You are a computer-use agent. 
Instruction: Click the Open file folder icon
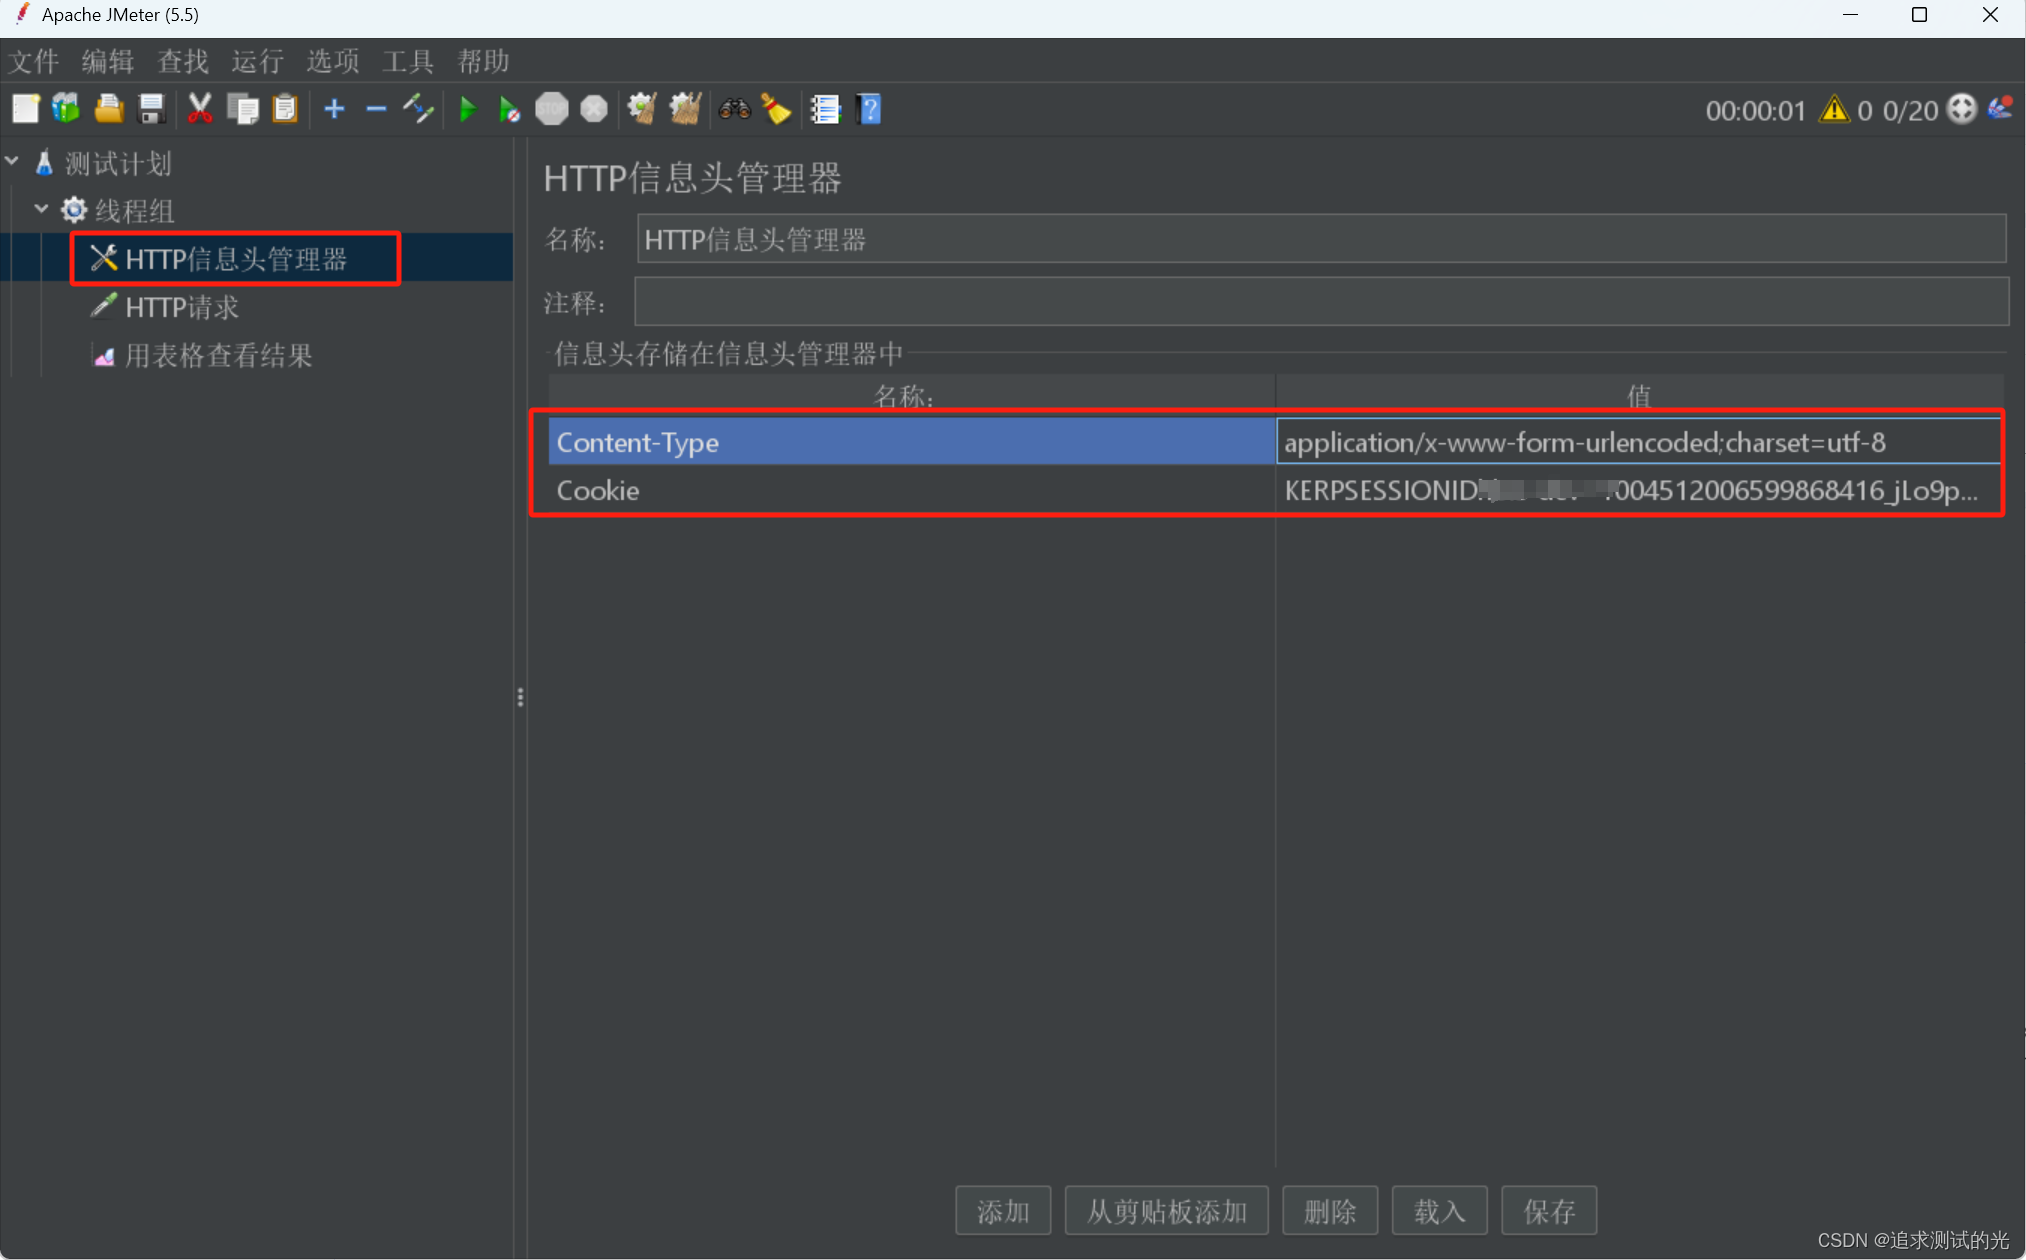tap(109, 109)
